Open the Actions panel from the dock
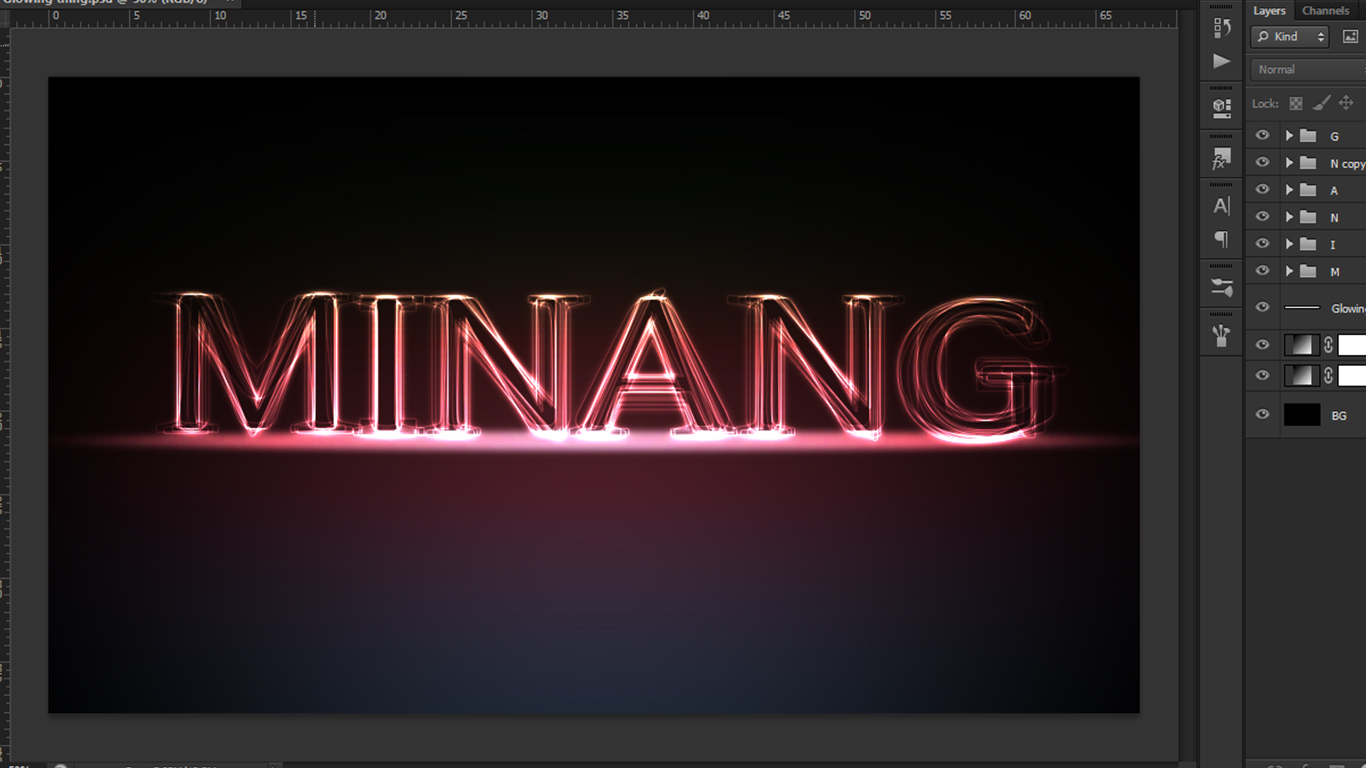 click(1221, 61)
